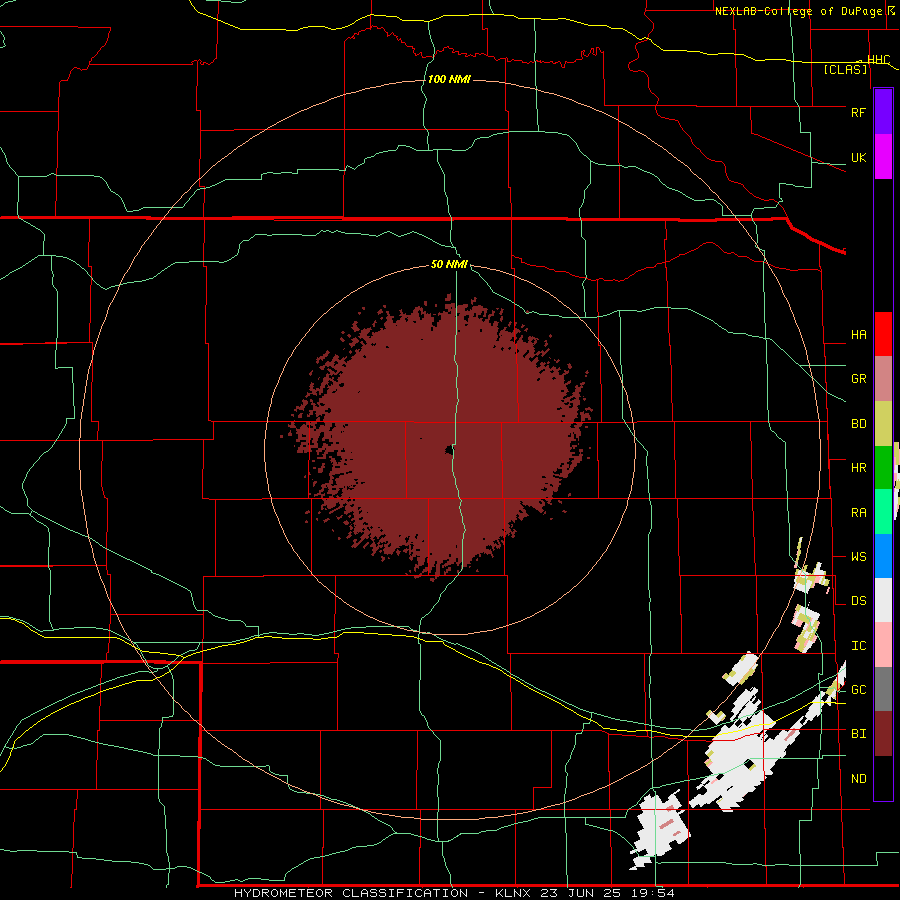The width and height of the screenshot is (900, 900).
Task: Select the "IC" legend label
Action: (858, 646)
